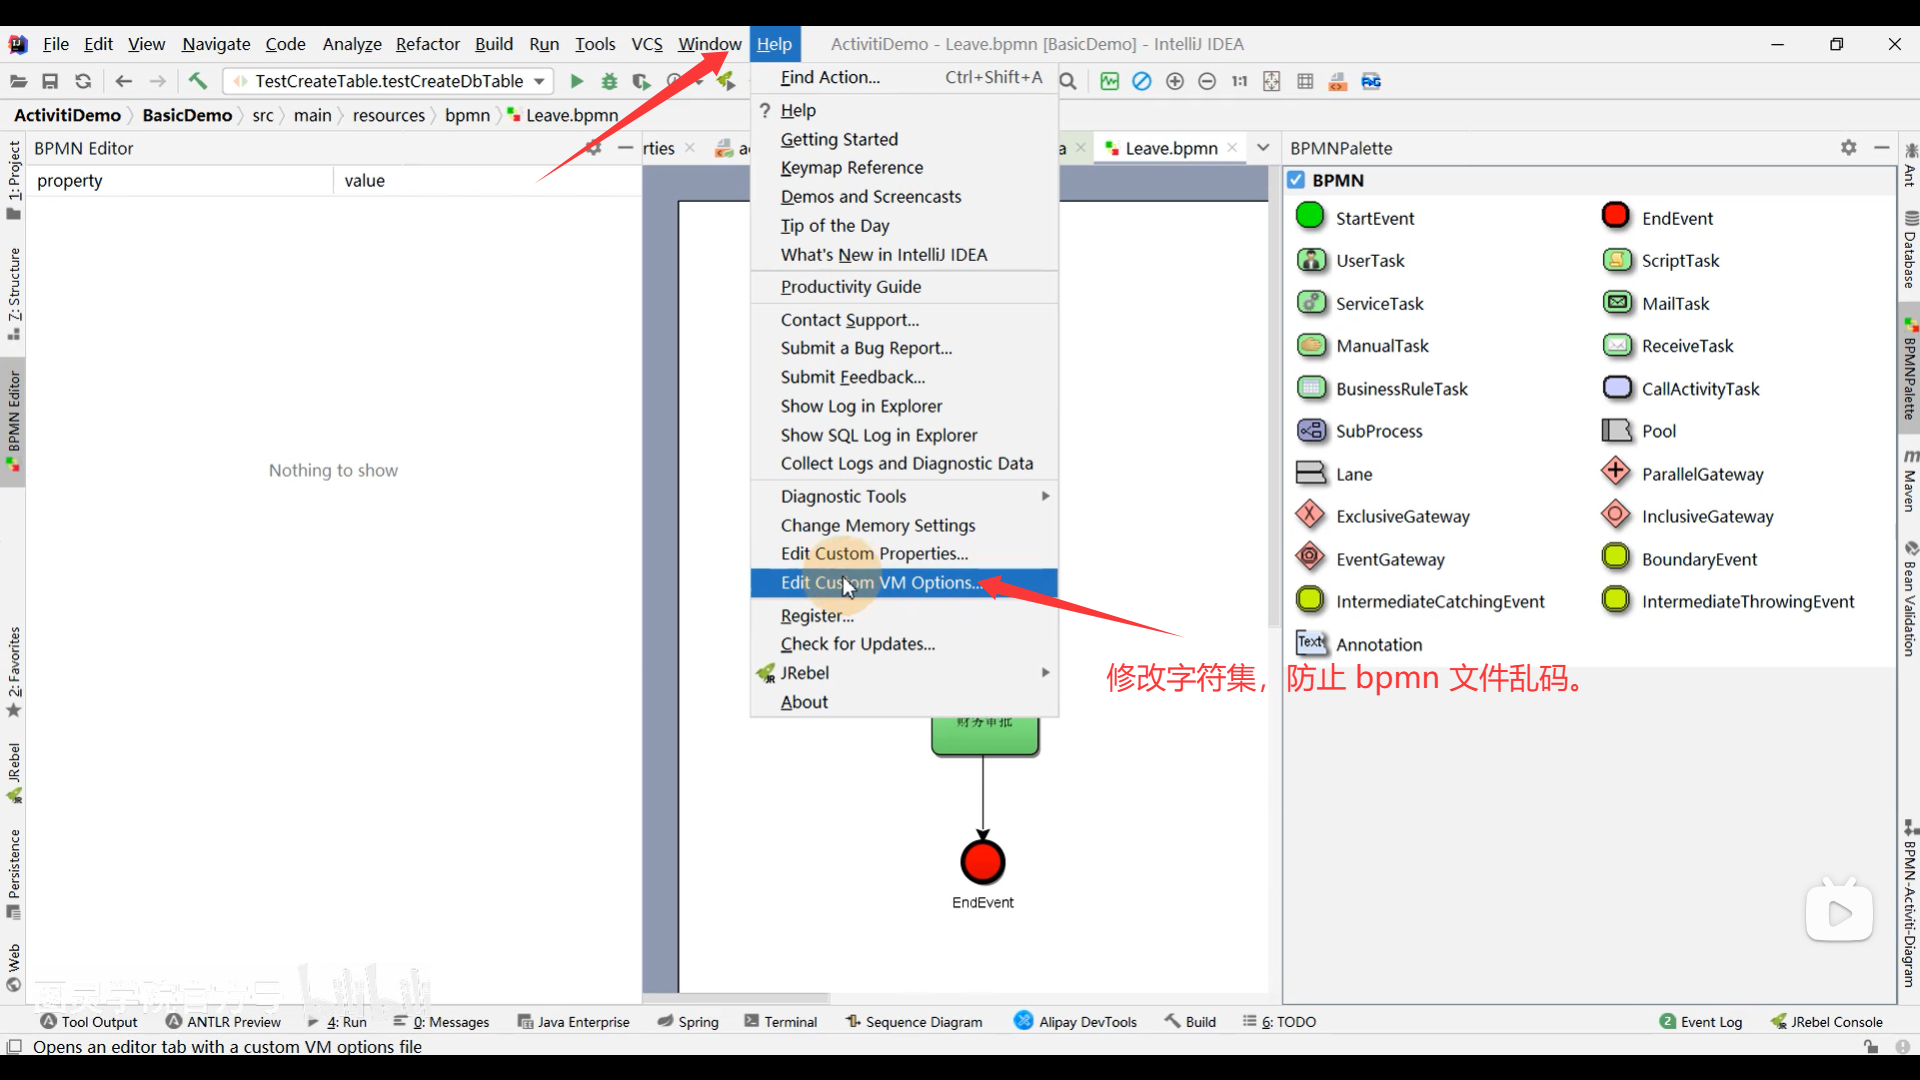Select ParallelGateway from the BPMN palette

pyautogui.click(x=1616, y=473)
